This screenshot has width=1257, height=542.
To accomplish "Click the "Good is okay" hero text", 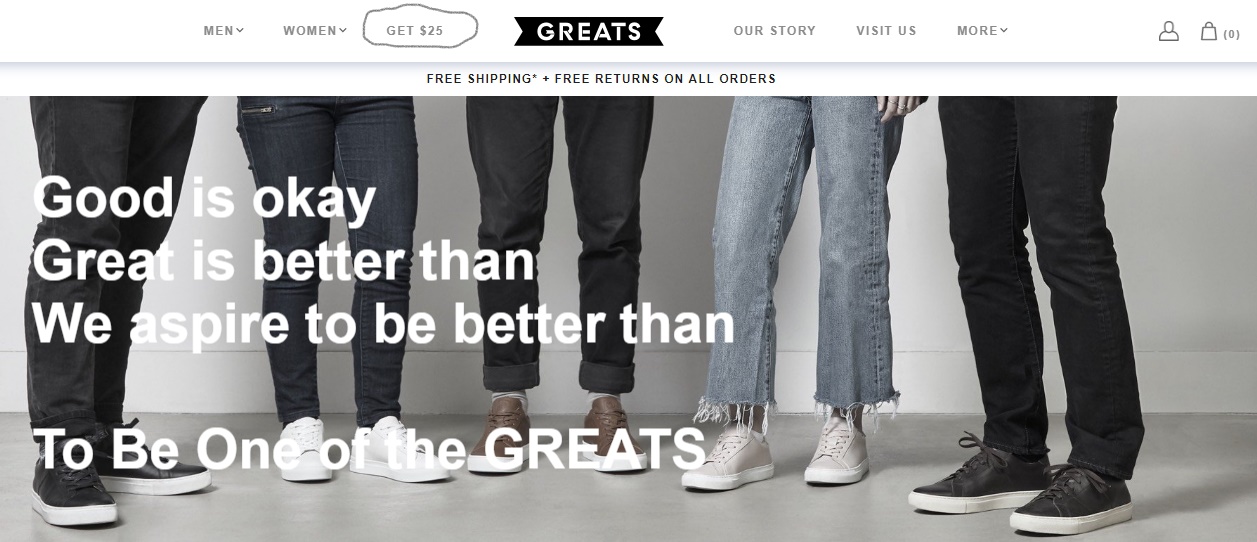I will click(205, 197).
